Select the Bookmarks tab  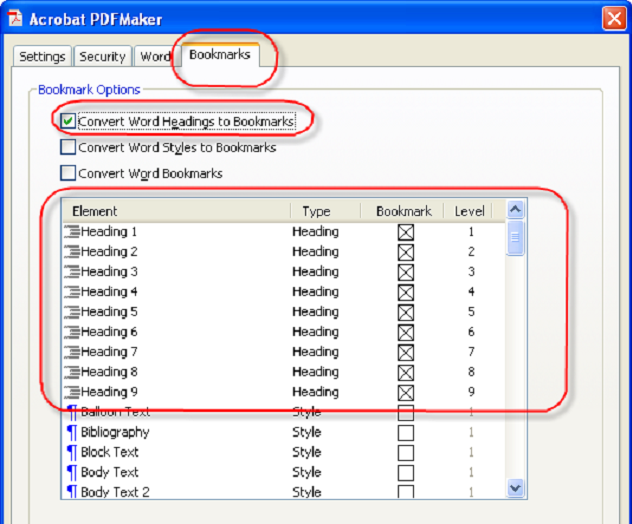click(x=220, y=54)
